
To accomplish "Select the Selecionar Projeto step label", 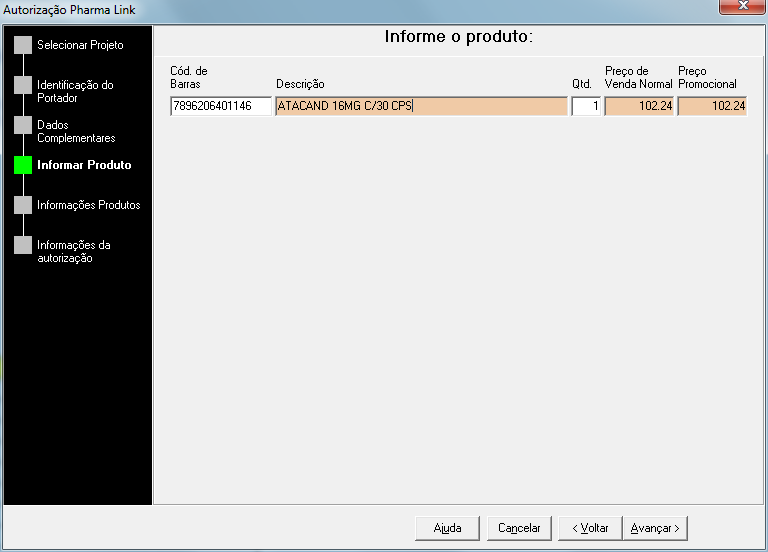I will point(80,45).
